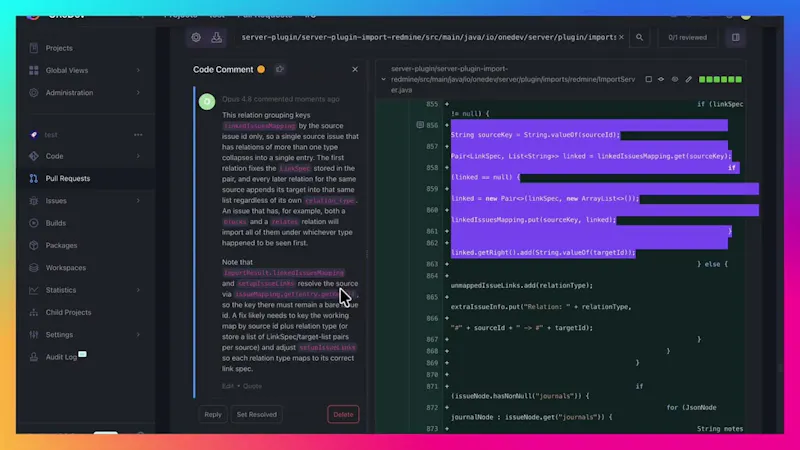Click the Administration gear icon

[34, 93]
